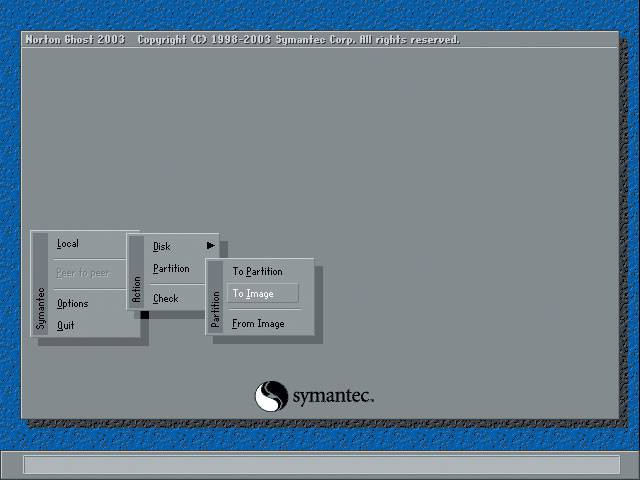Screen dimensions: 640x480
Task: Expand the Disk submenu arrow
Action: pos(211,246)
